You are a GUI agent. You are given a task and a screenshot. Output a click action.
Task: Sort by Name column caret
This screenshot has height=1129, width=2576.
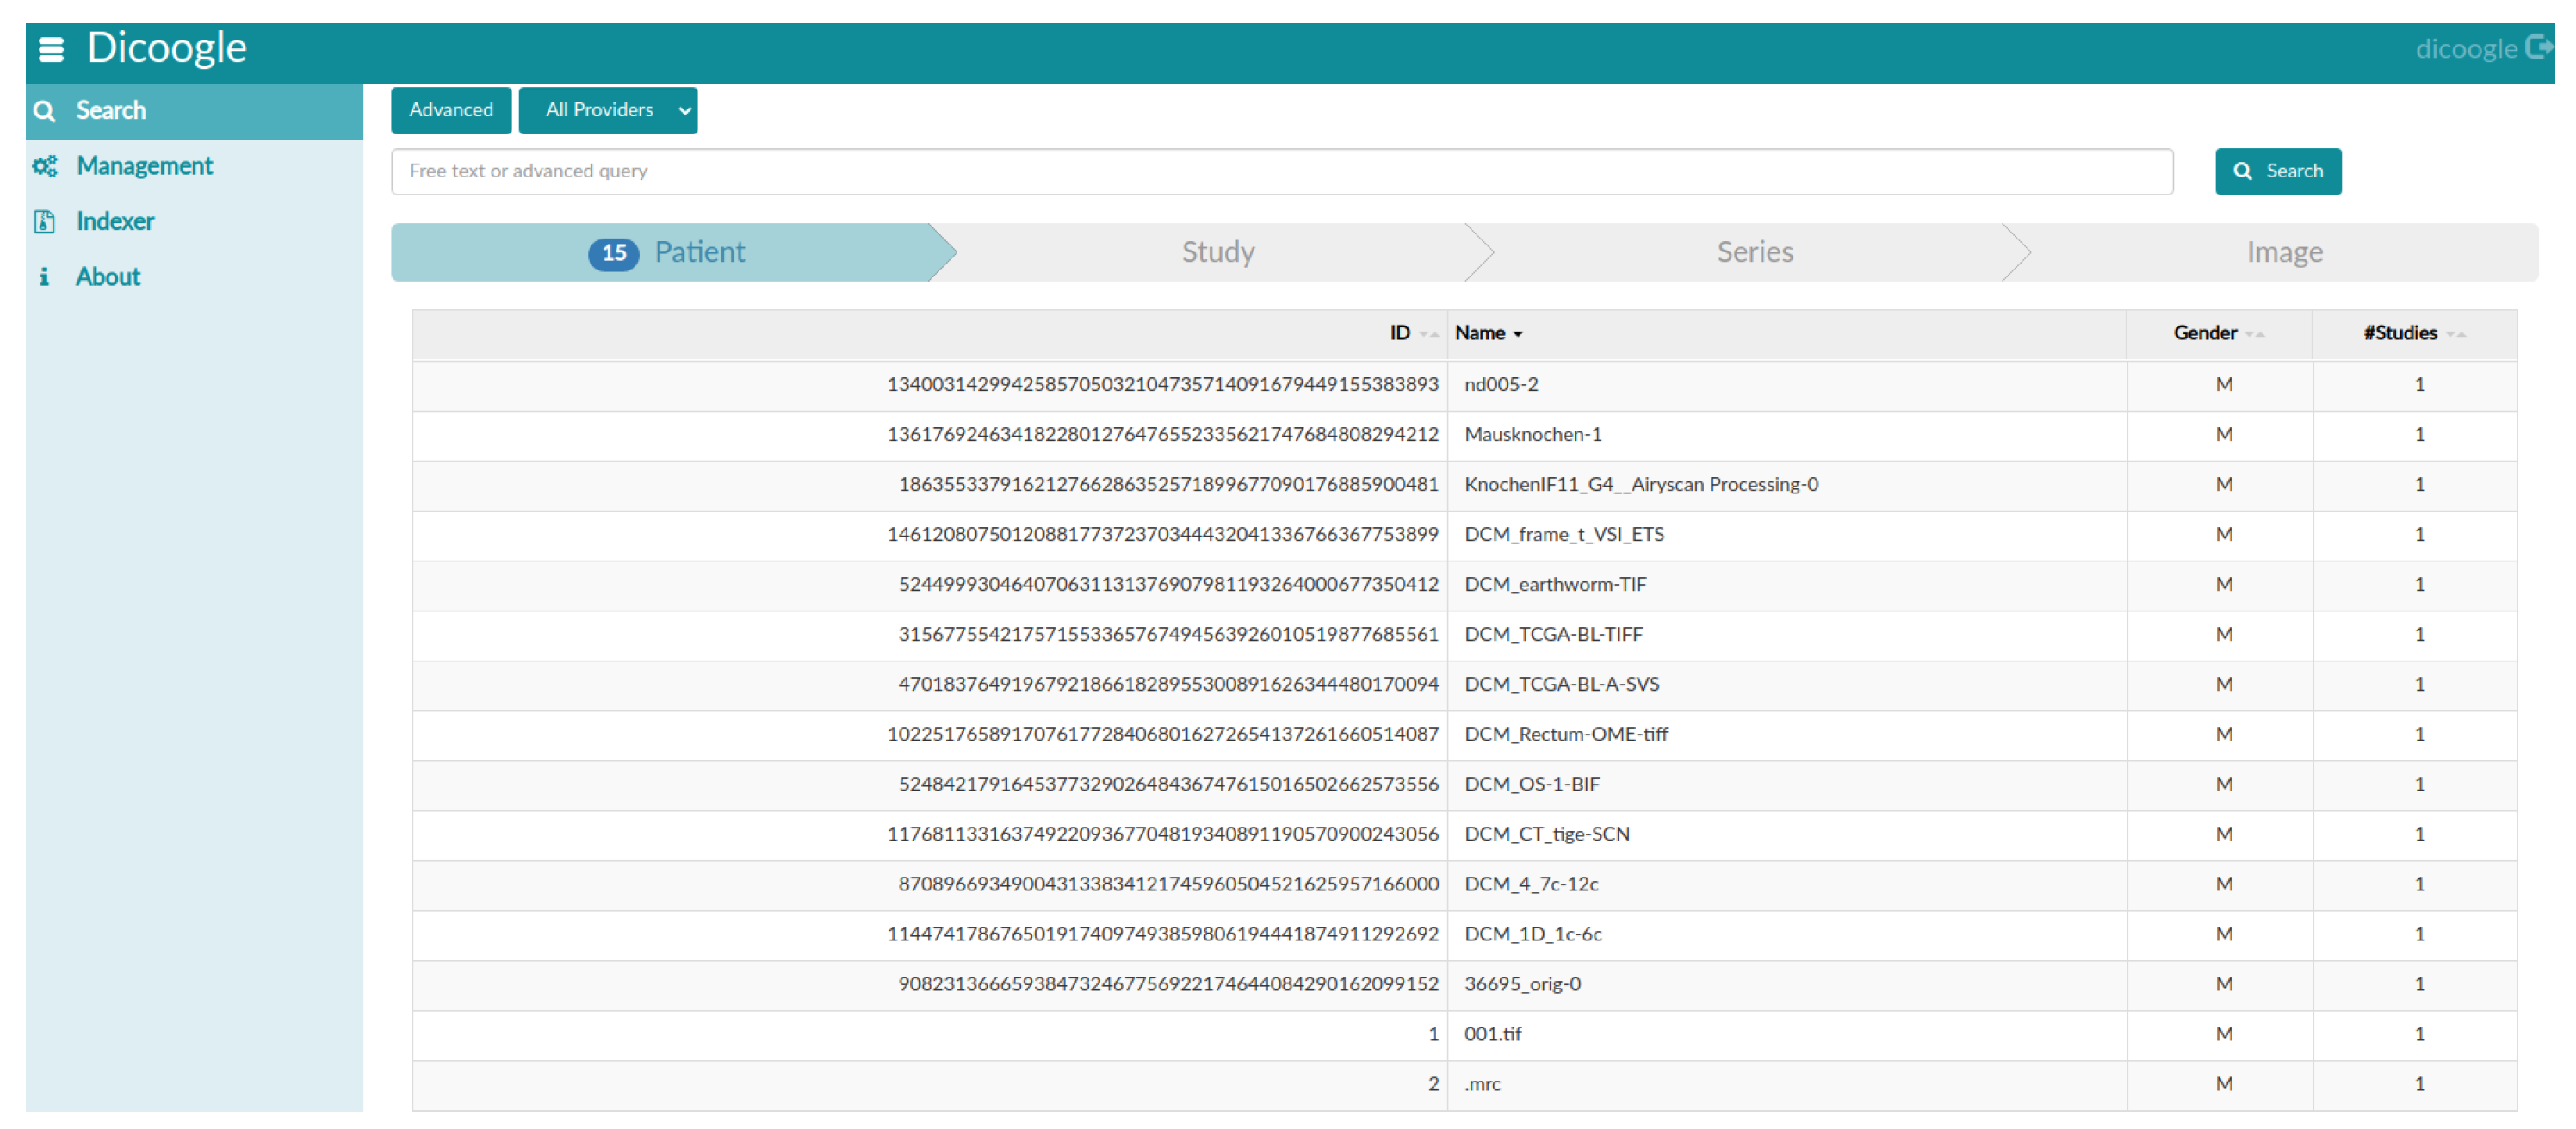1517,334
